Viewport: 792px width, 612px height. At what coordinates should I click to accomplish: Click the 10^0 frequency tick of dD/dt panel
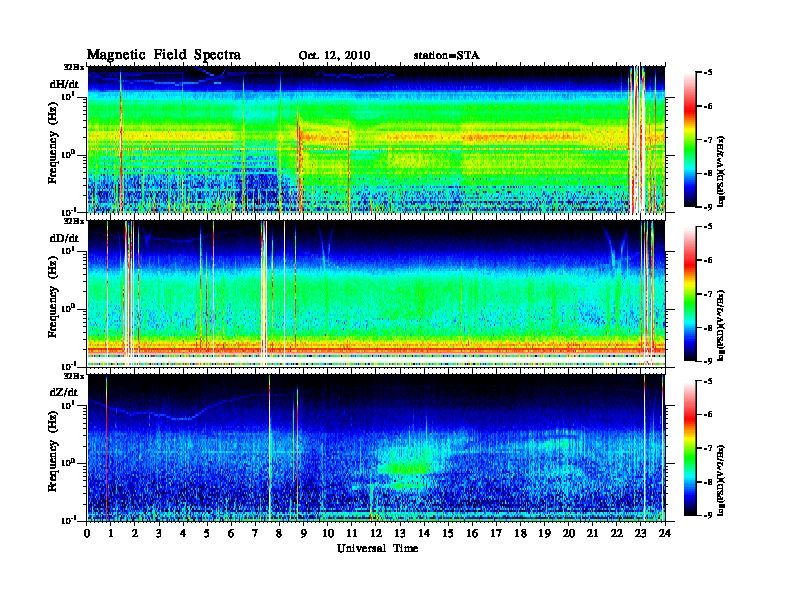(x=69, y=308)
